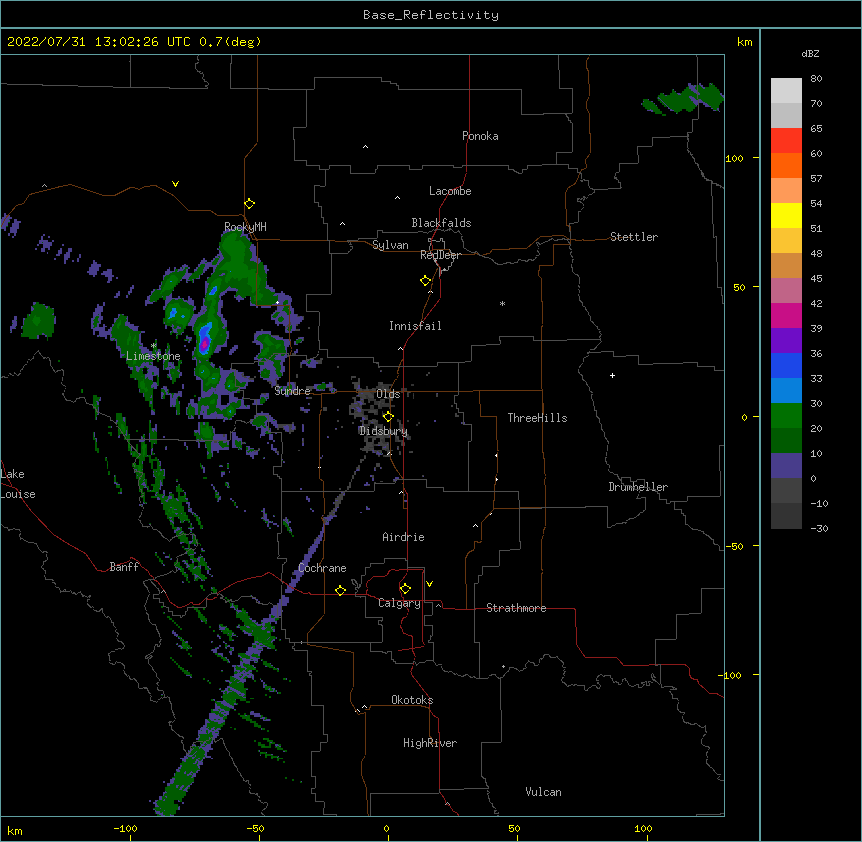
Task: Click the yellow V marker northwest of RockyMH
Action: 175,184
